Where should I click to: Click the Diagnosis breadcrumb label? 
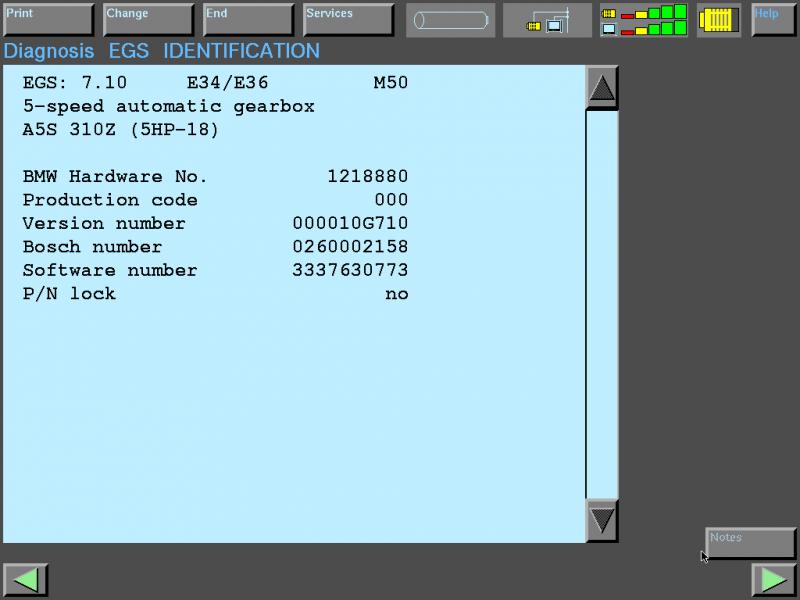(49, 51)
